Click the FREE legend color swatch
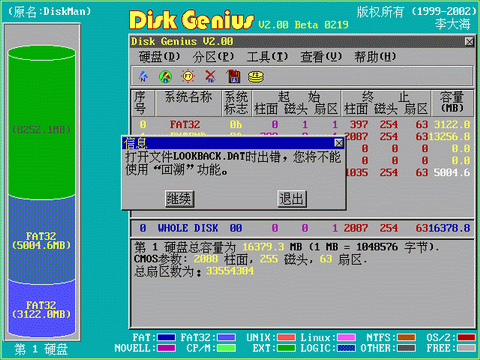 466,348
